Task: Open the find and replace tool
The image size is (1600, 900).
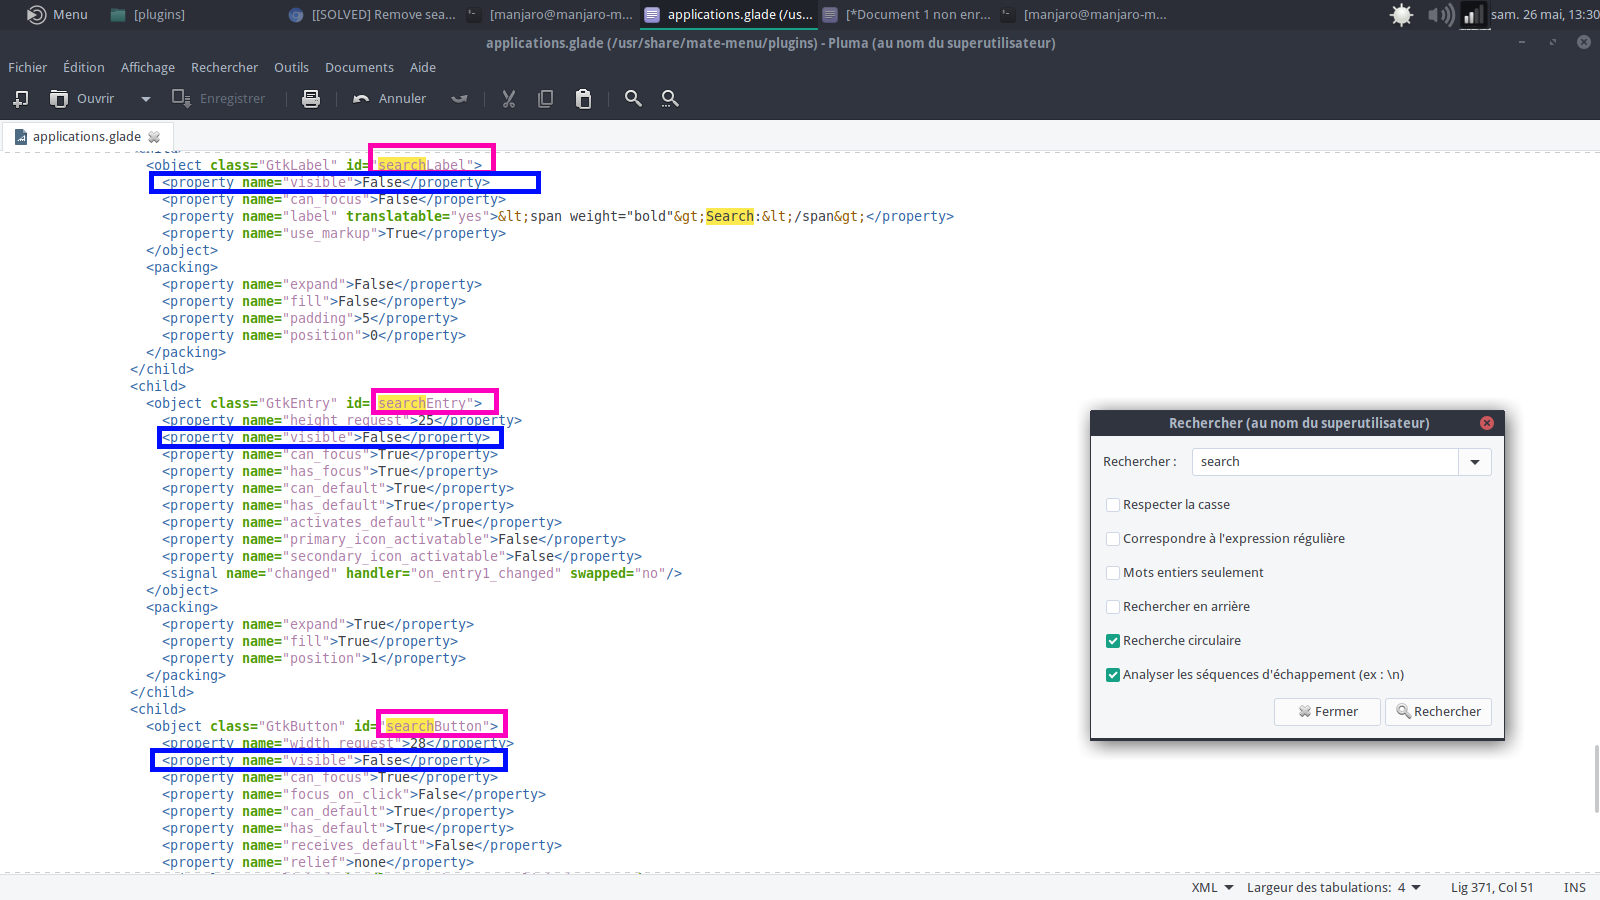Action: (x=670, y=98)
